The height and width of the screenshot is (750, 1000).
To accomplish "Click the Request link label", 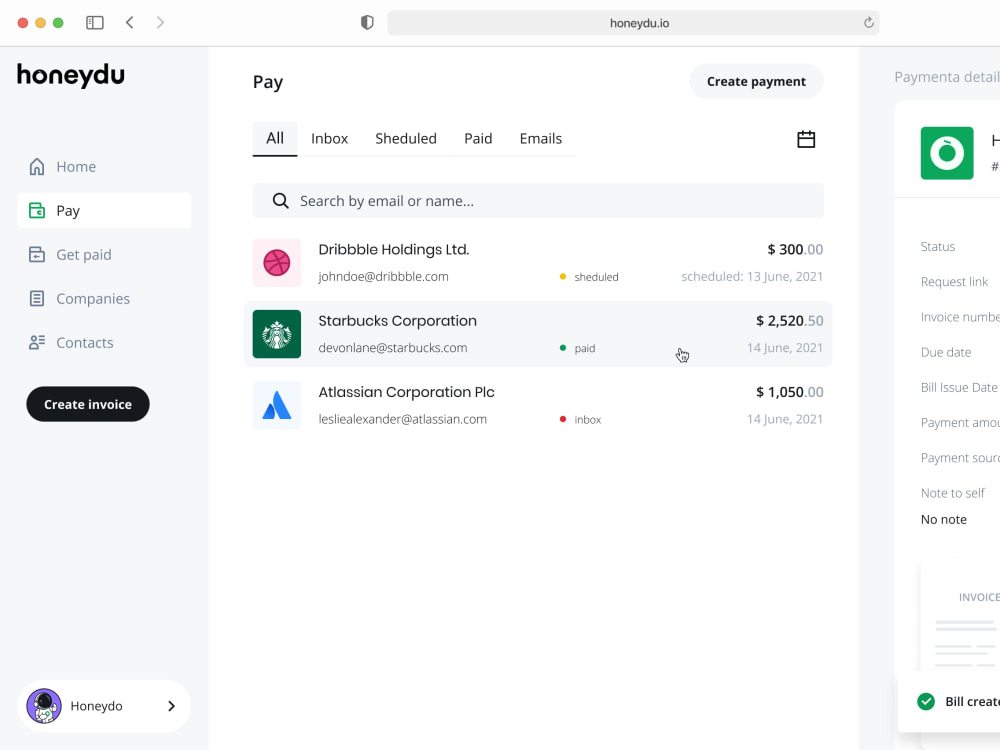I will (954, 282).
